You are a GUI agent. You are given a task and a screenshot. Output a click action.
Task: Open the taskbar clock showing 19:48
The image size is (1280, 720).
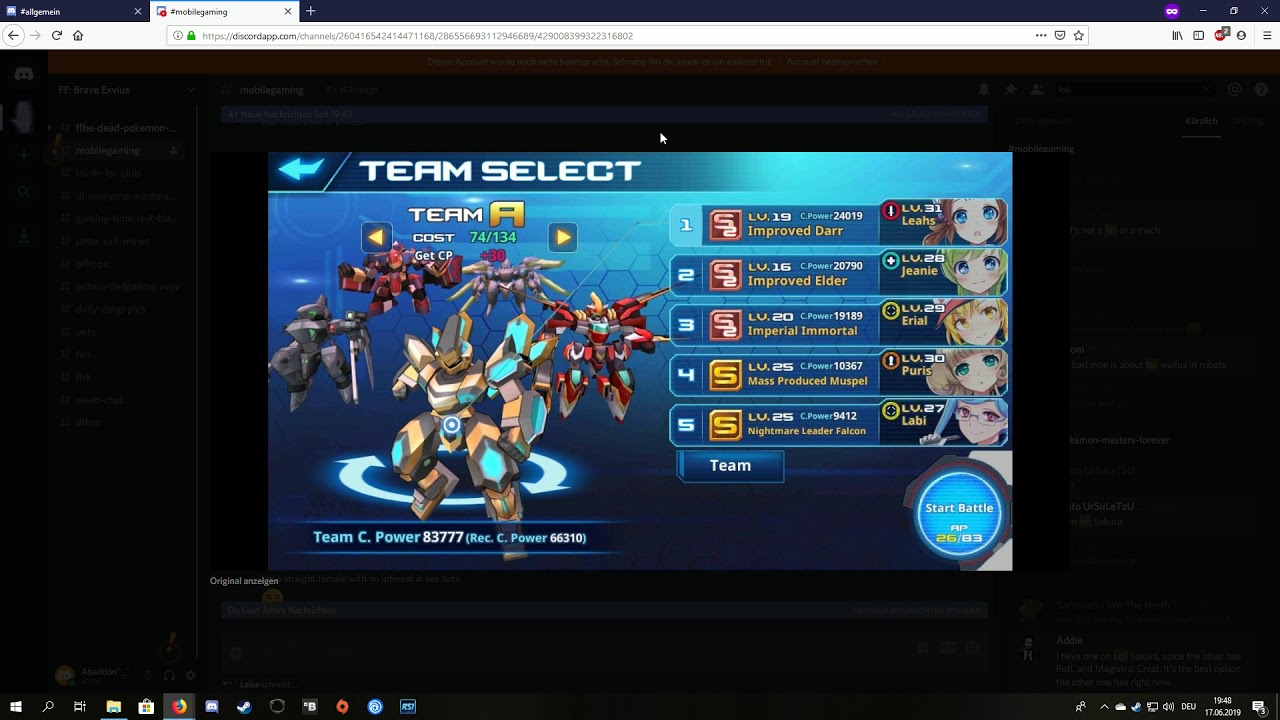click(1222, 707)
